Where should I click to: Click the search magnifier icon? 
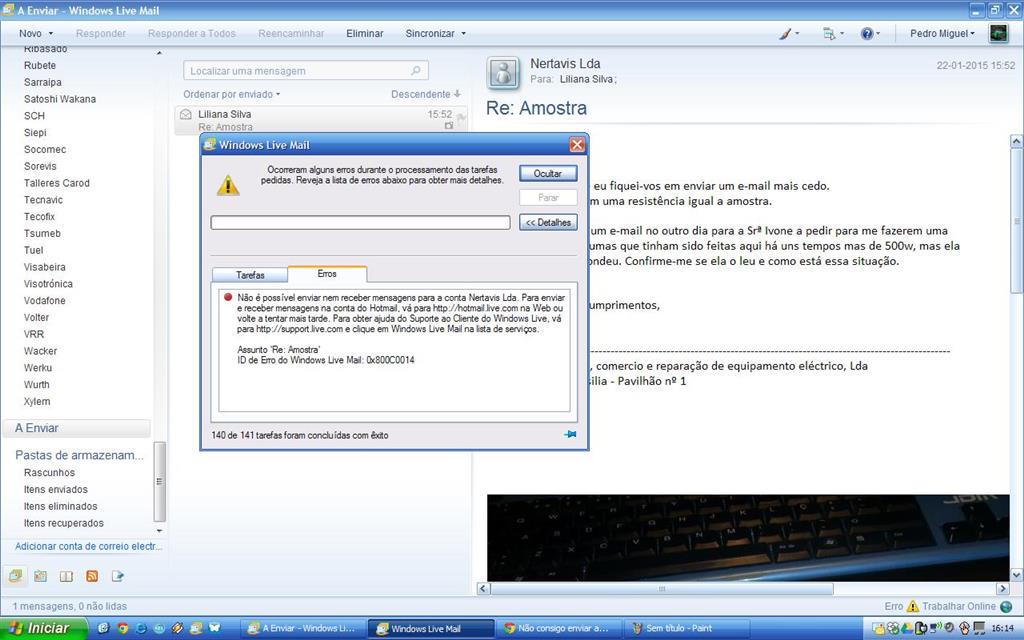click(x=415, y=71)
